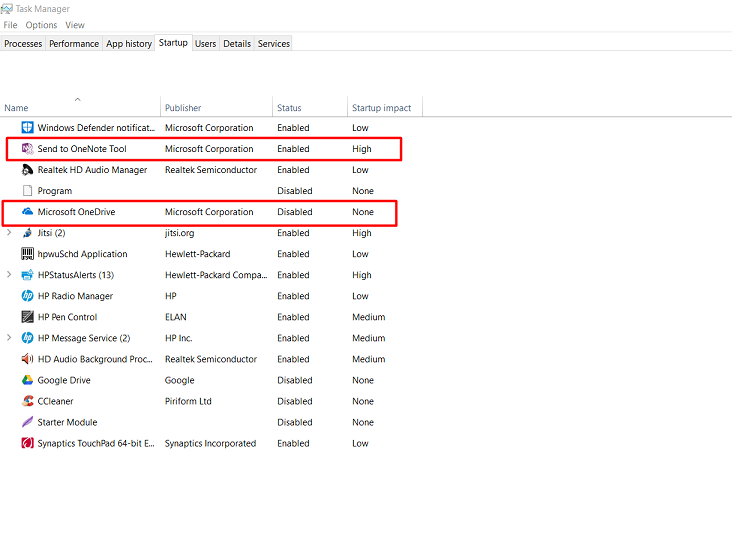Image resolution: width=732 pixels, height=542 pixels.
Task: Expand the HP Message Service (2) group
Action: pyautogui.click(x=9, y=337)
